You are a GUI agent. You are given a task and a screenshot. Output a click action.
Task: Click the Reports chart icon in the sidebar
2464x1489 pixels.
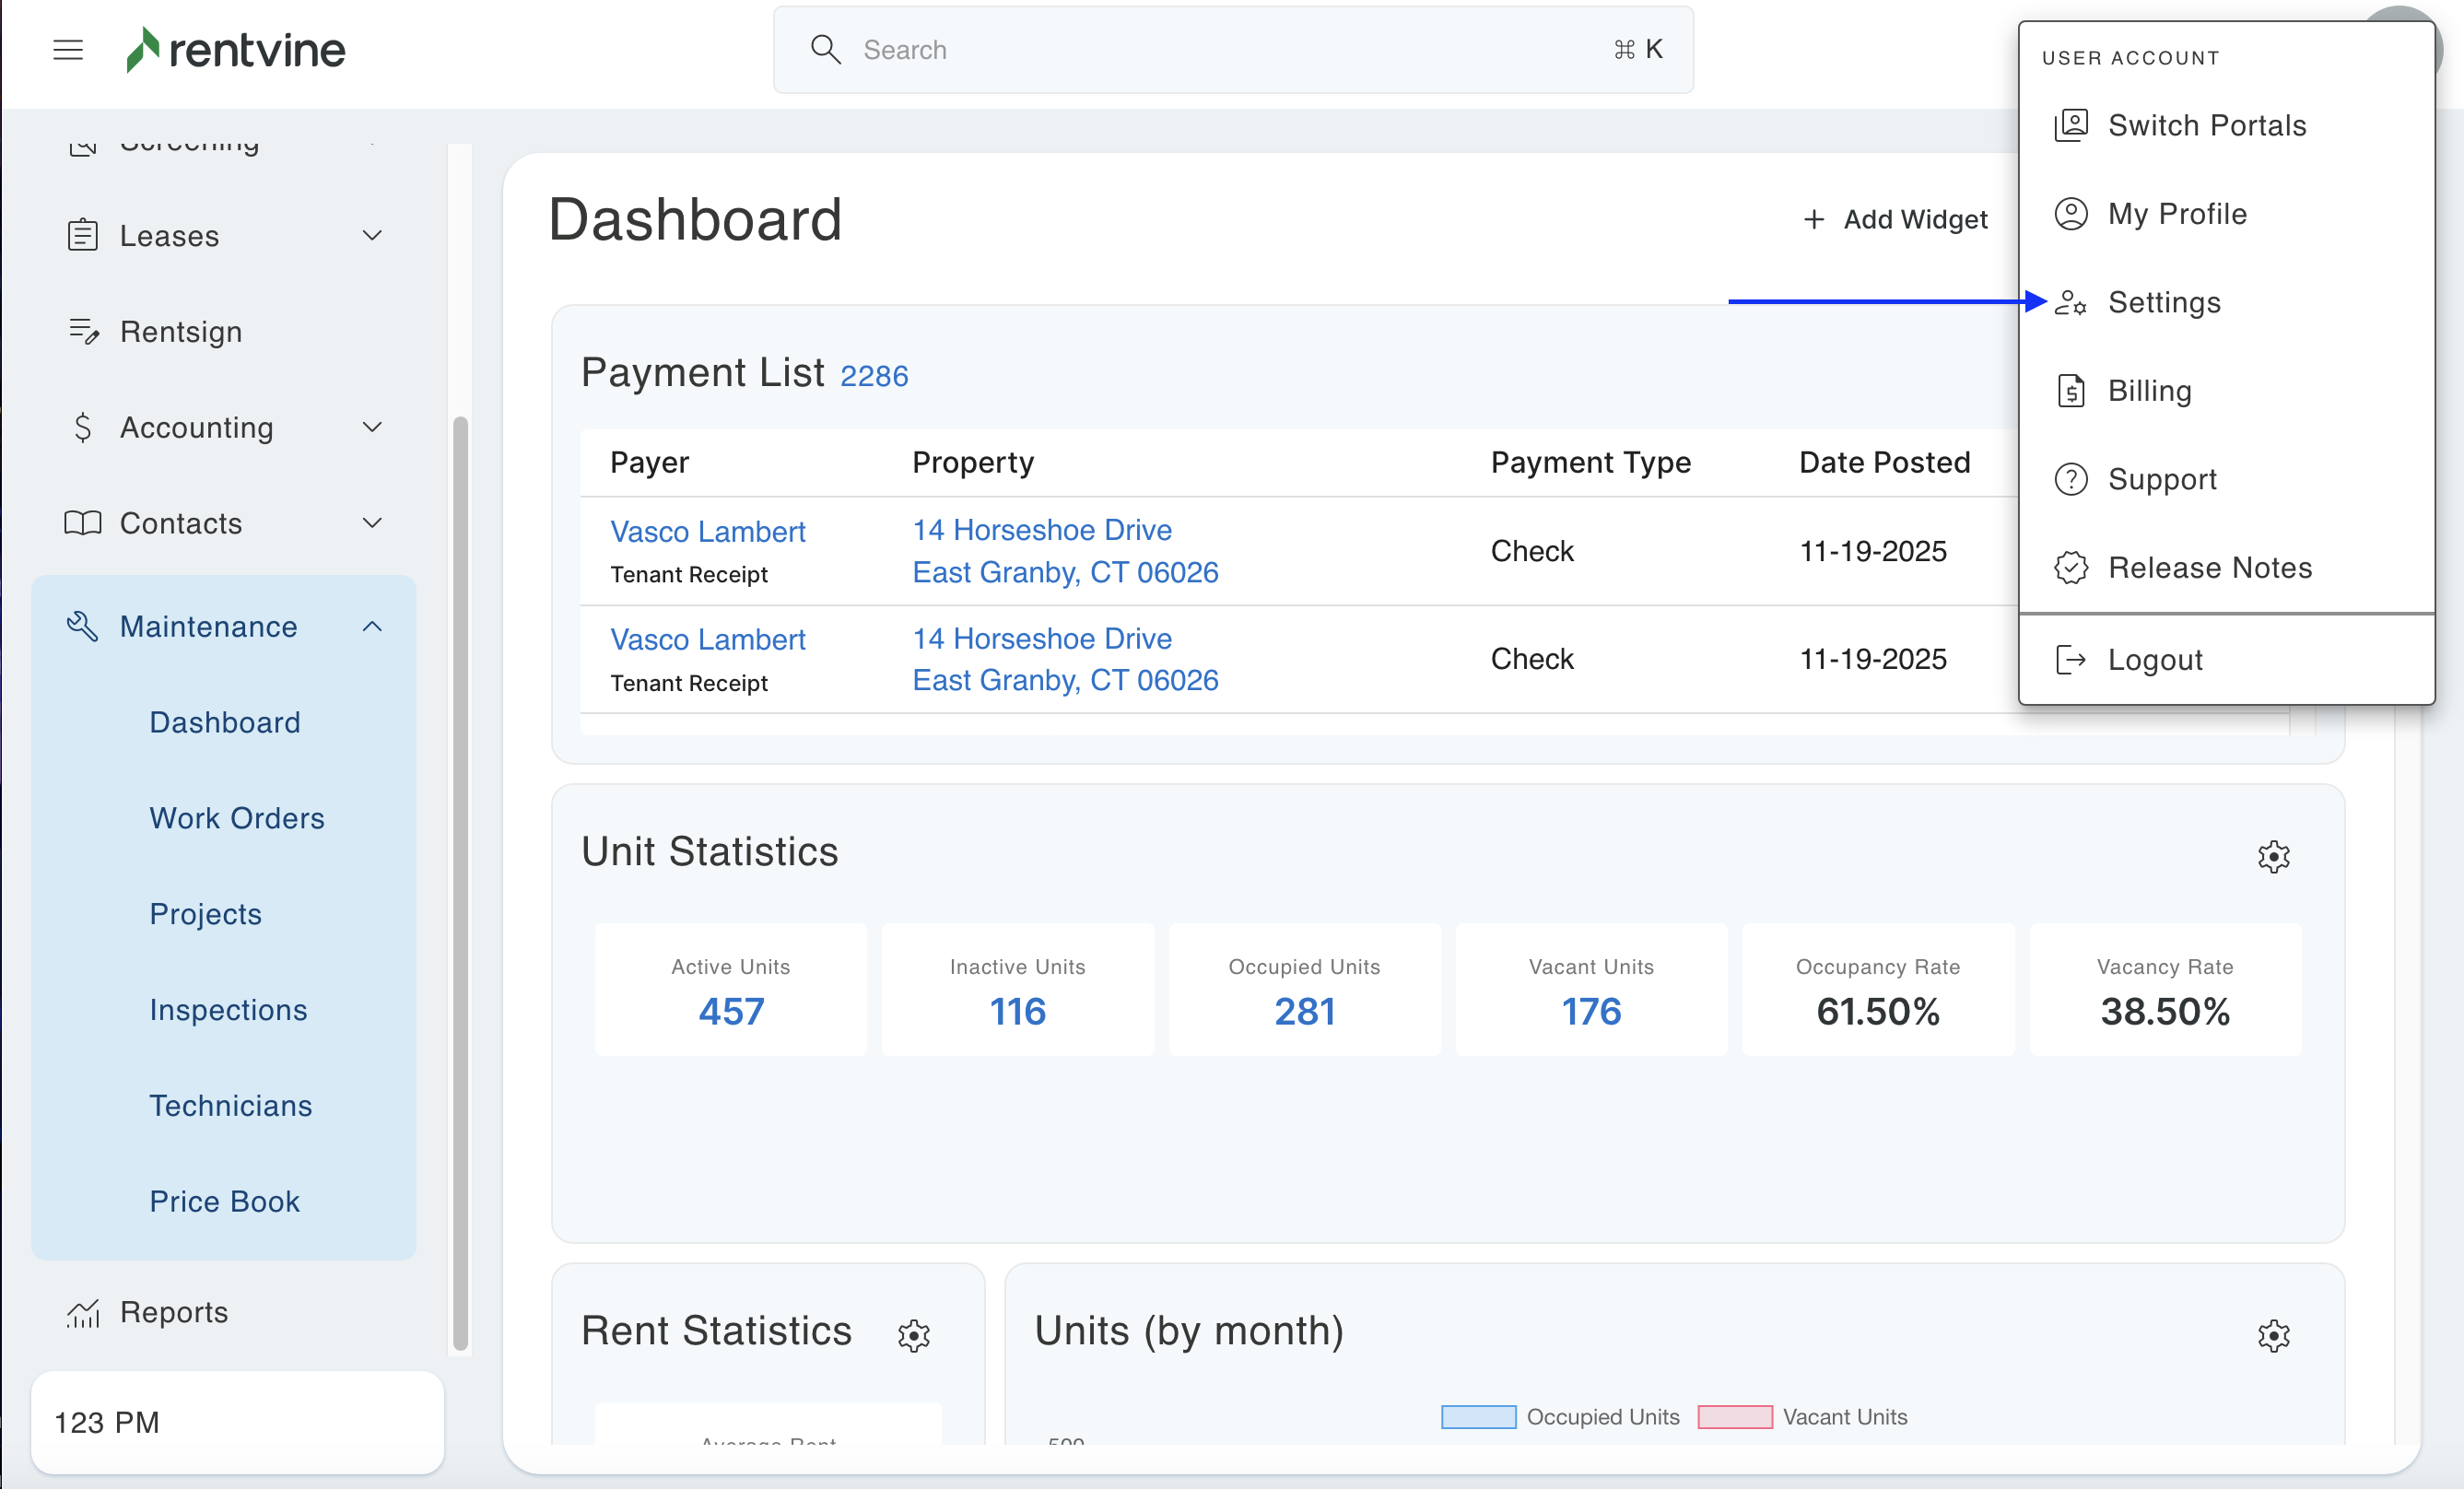click(83, 1312)
